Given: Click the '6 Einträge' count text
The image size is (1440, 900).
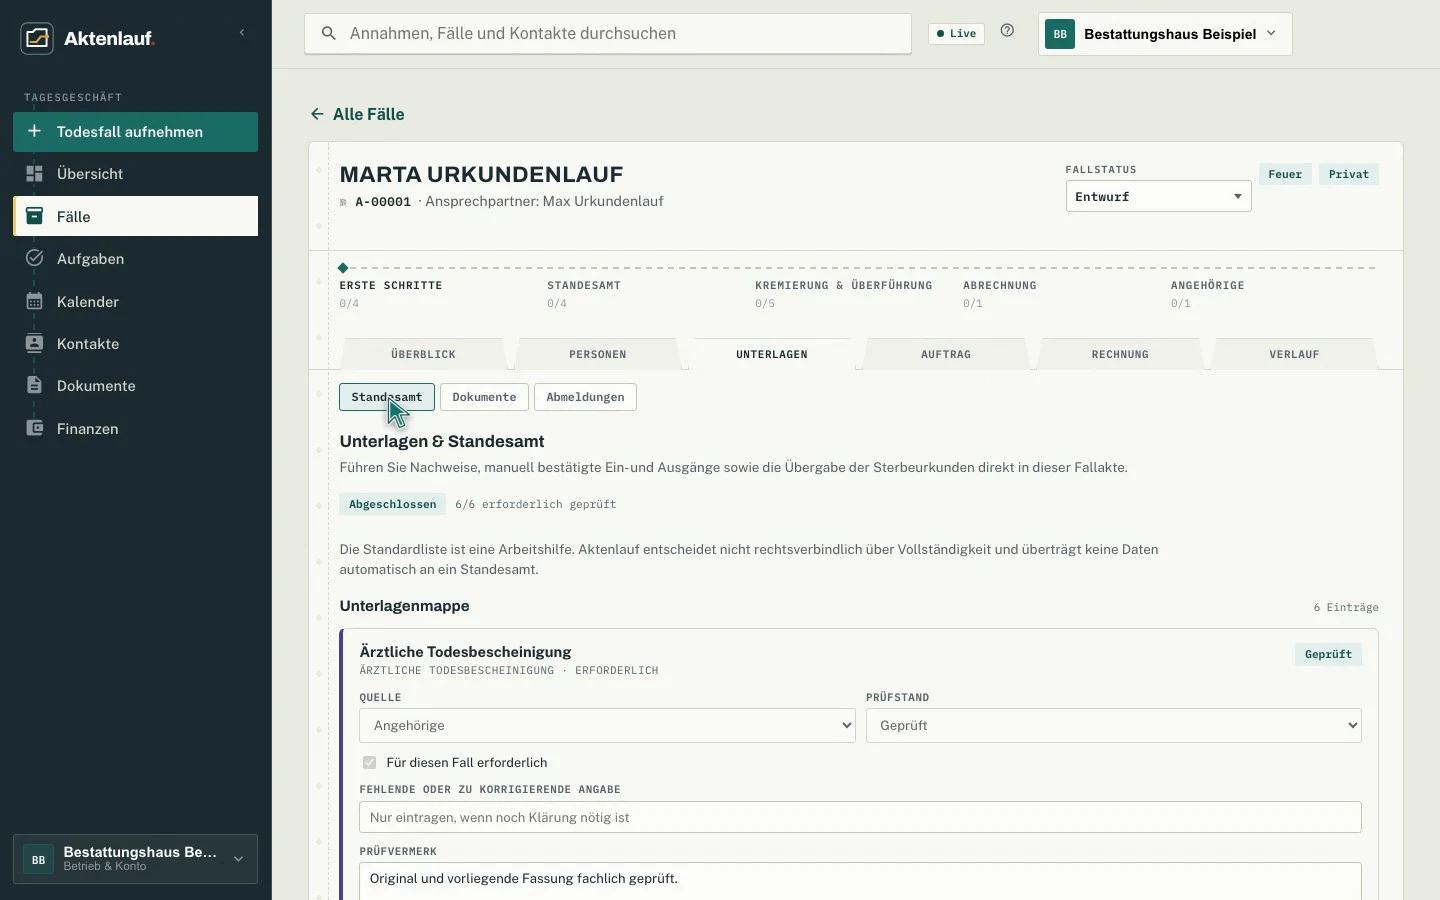Looking at the screenshot, I should tap(1346, 607).
